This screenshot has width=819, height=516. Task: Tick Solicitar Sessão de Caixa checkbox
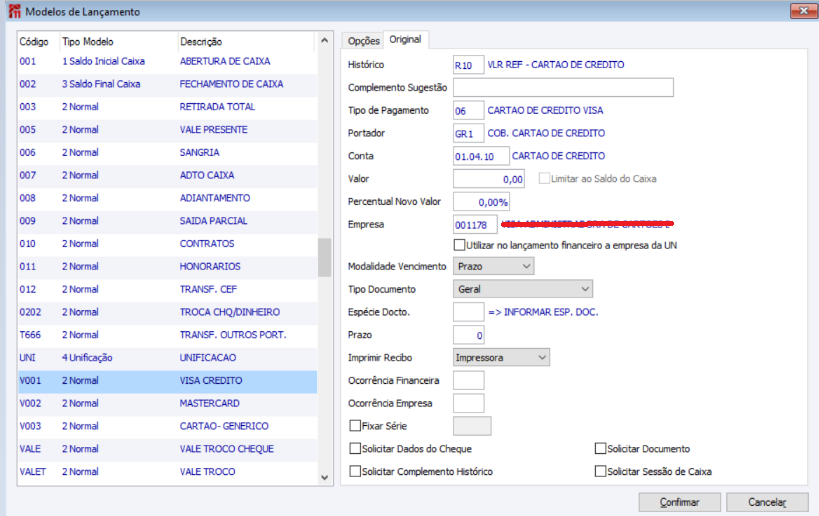click(601, 472)
